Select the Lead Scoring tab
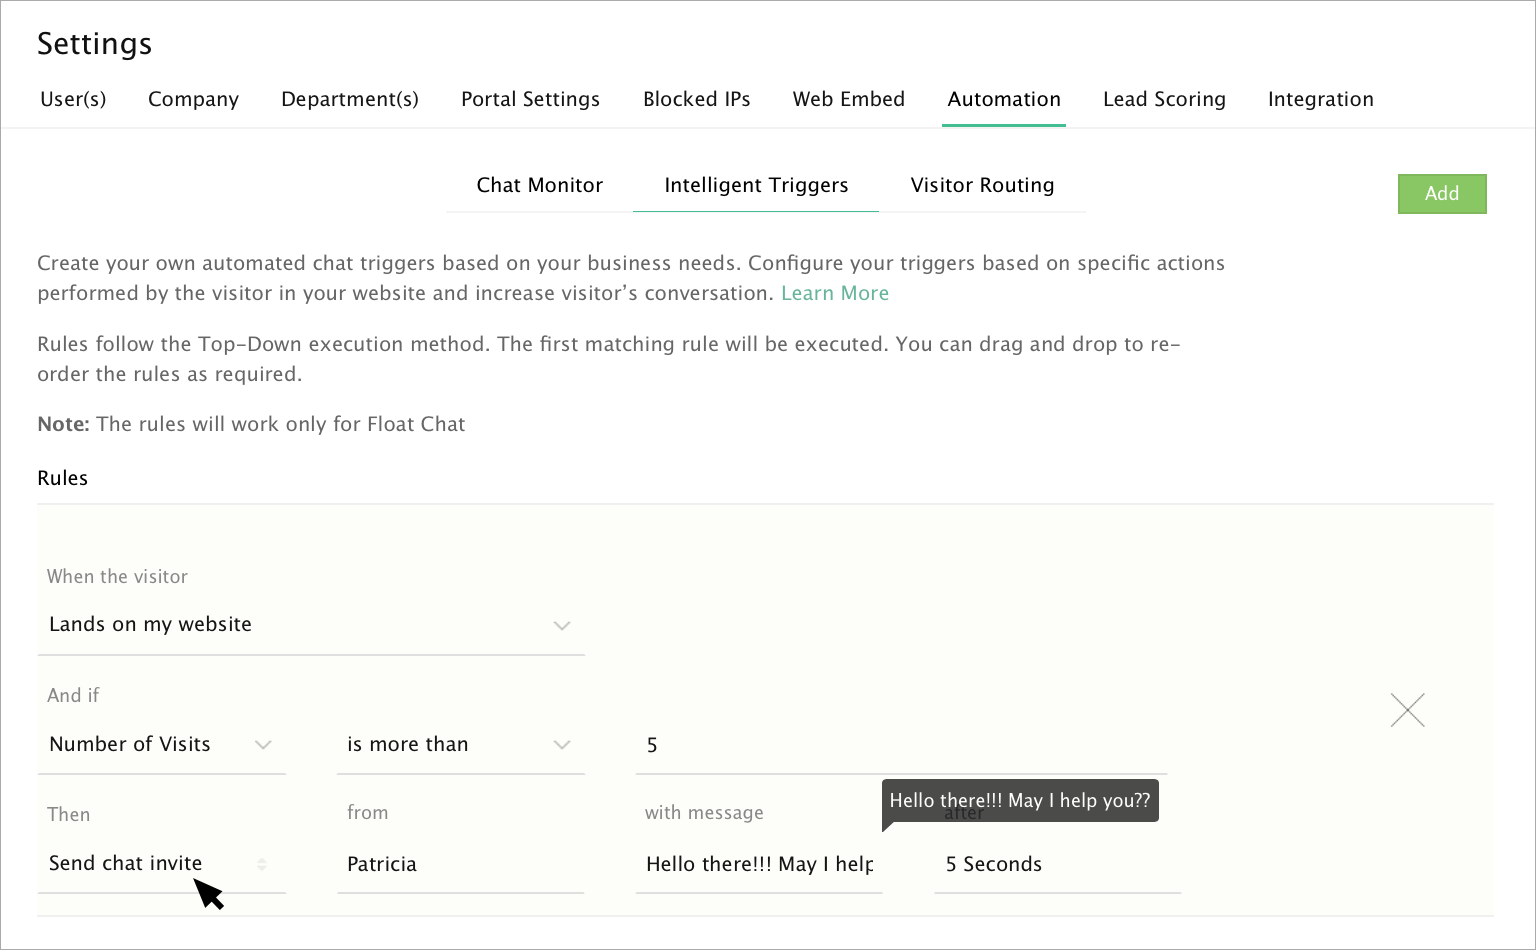 click(x=1164, y=99)
